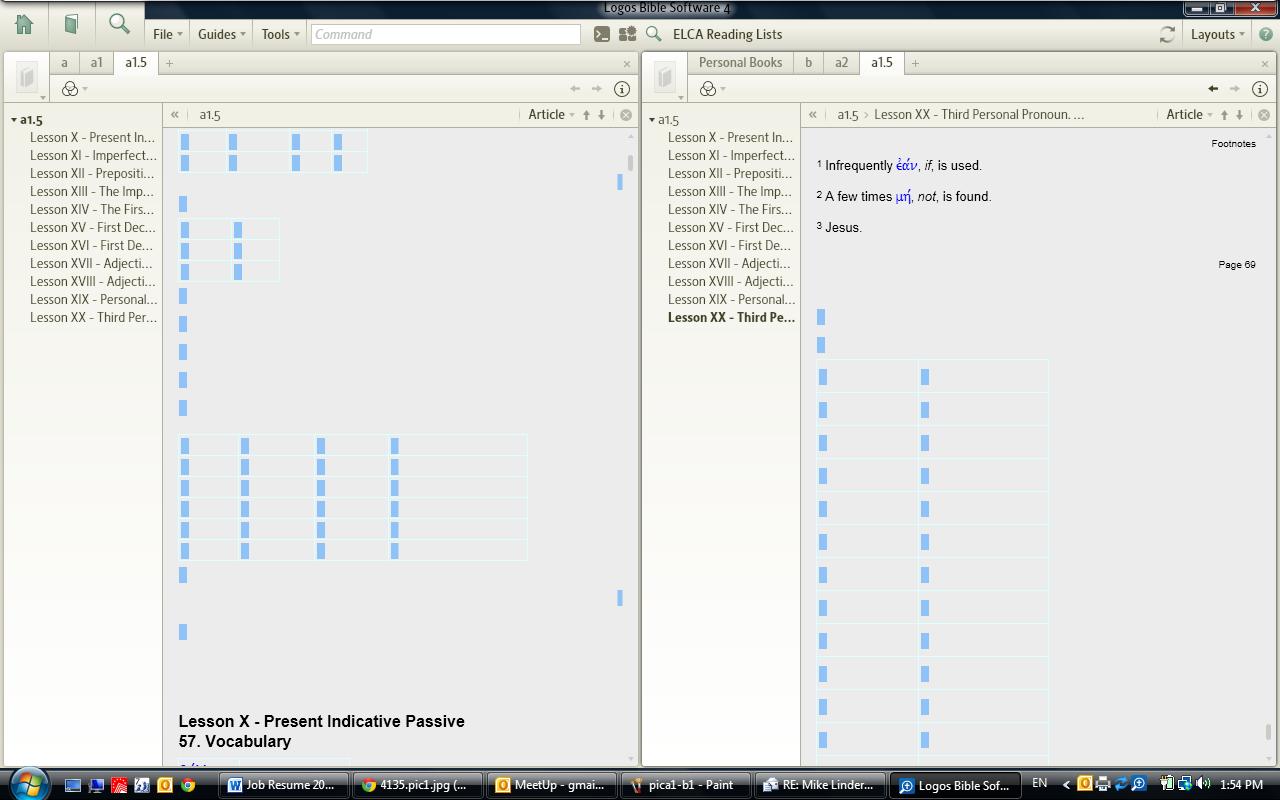Image resolution: width=1280 pixels, height=800 pixels.
Task: Open the Help question mark icon
Action: (1265, 34)
